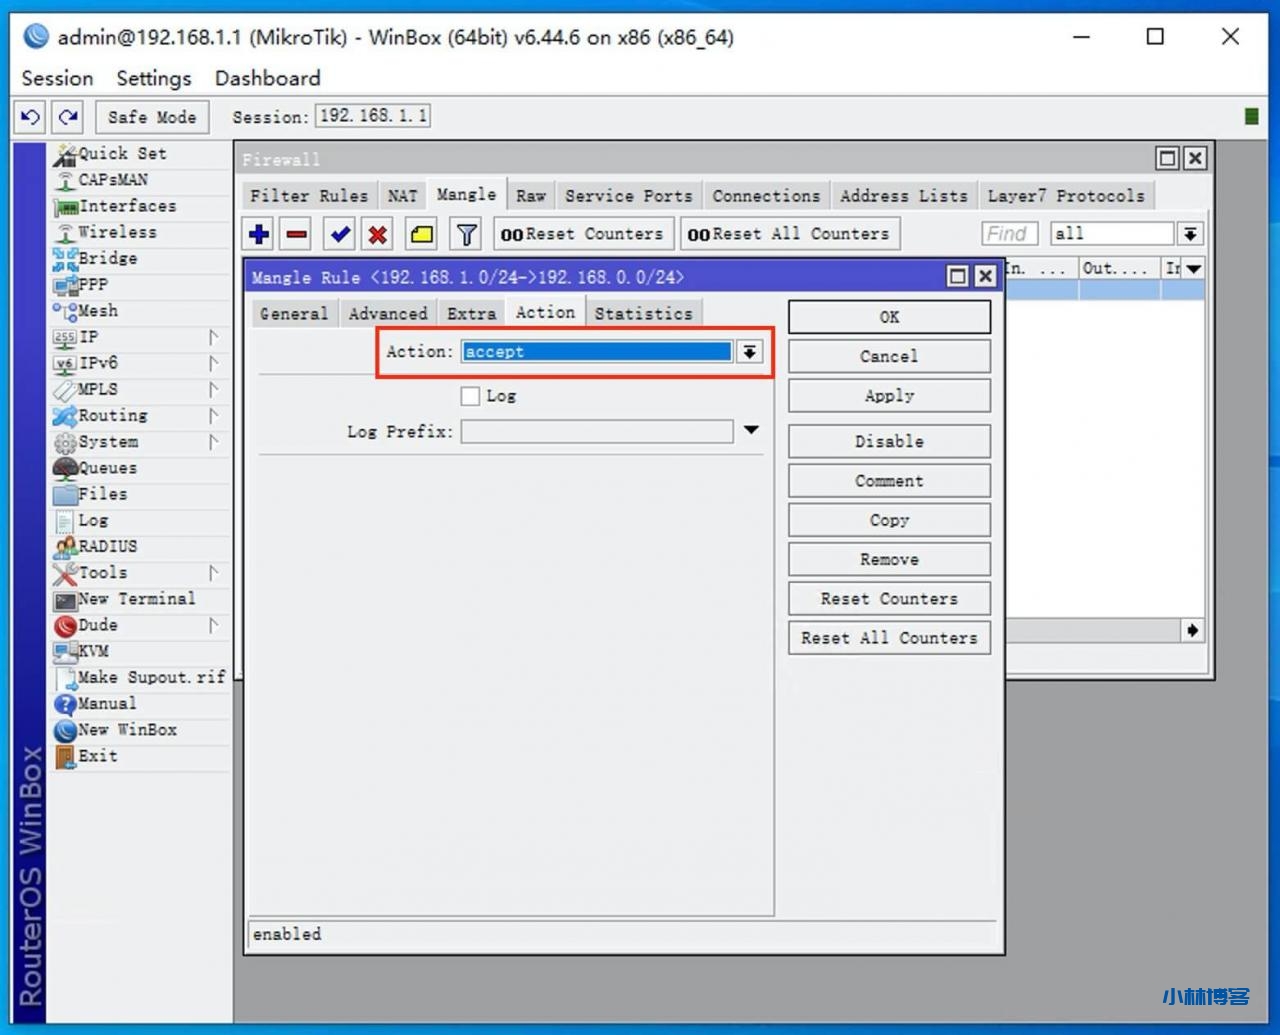Click the yellow comment note icon

[x=422, y=234]
